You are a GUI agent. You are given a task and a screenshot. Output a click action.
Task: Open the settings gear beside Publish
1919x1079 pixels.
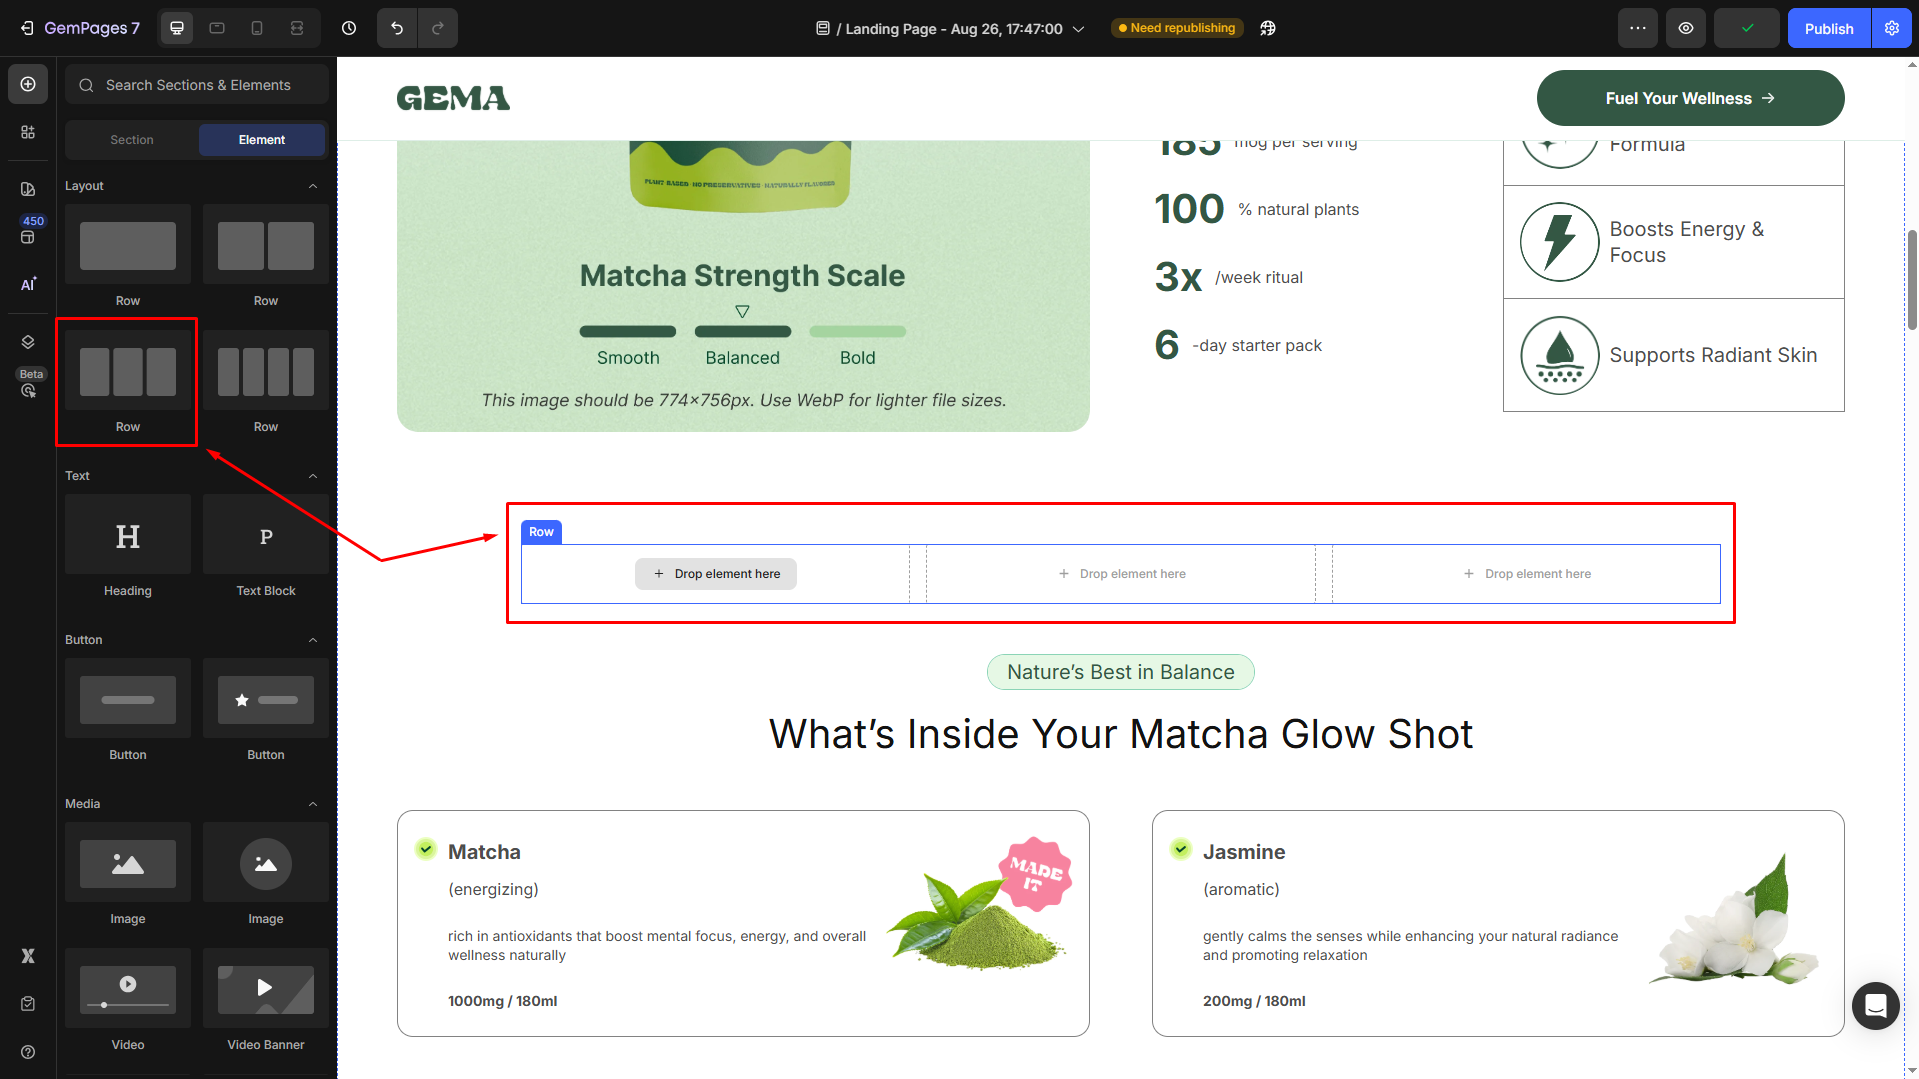tap(1892, 28)
